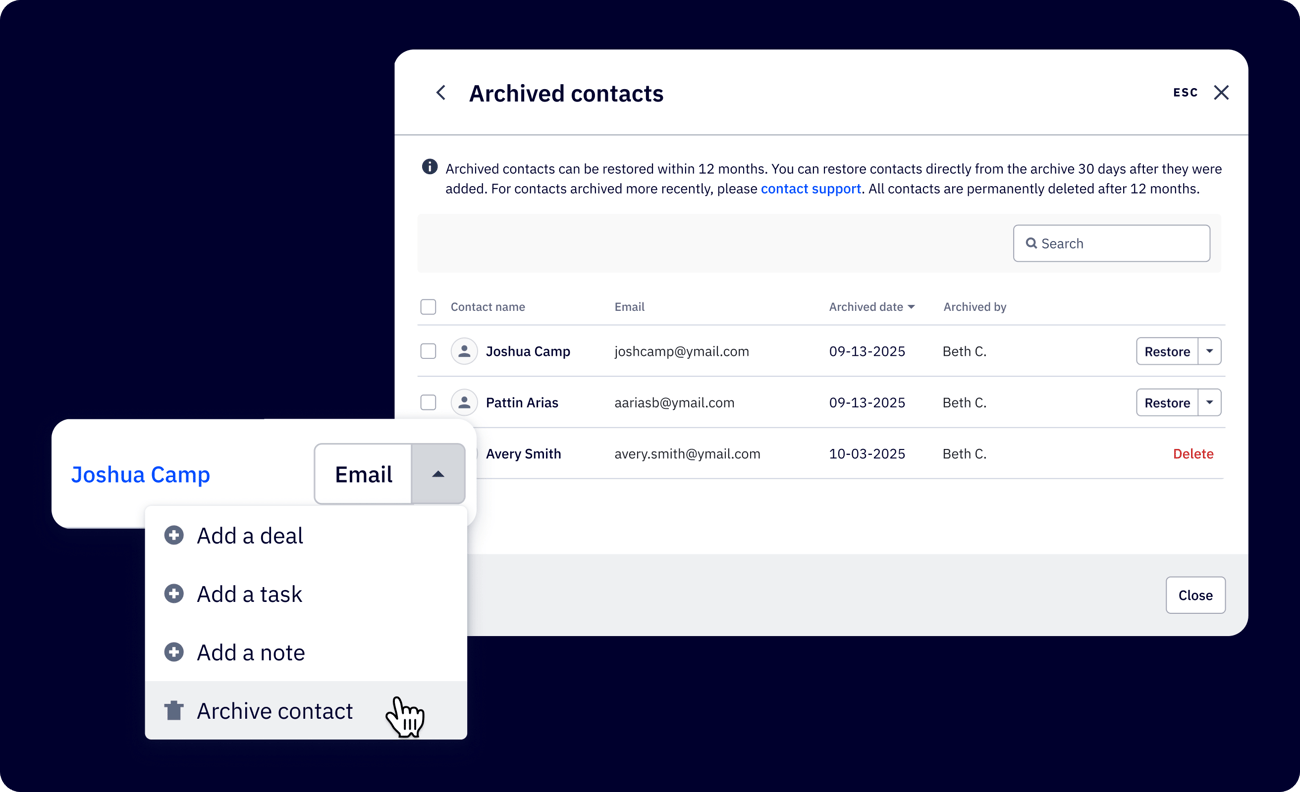Viewport: 1300px width, 792px height.
Task: Click the plus icon next to Add a note
Action: [173, 652]
